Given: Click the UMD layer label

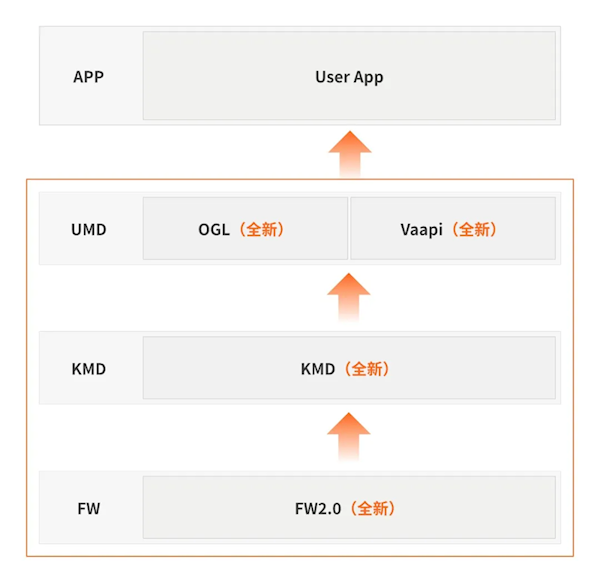Looking at the screenshot, I should tap(89, 229).
